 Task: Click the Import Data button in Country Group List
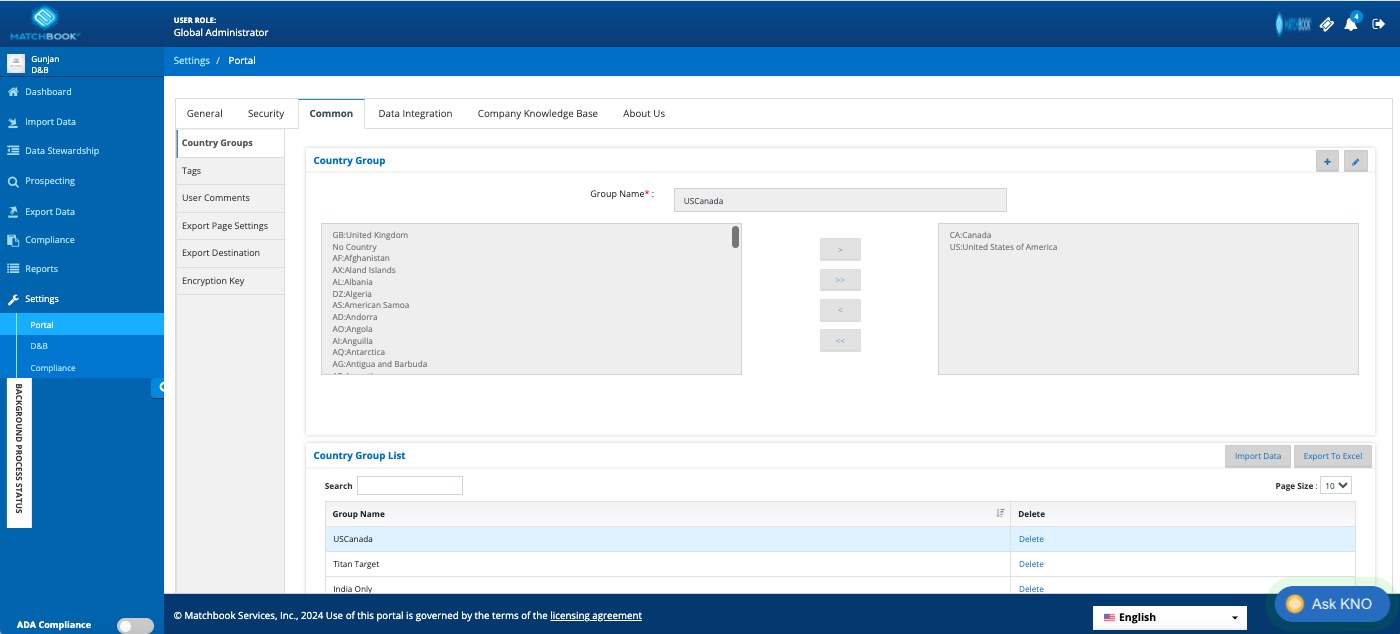[x=1258, y=456]
